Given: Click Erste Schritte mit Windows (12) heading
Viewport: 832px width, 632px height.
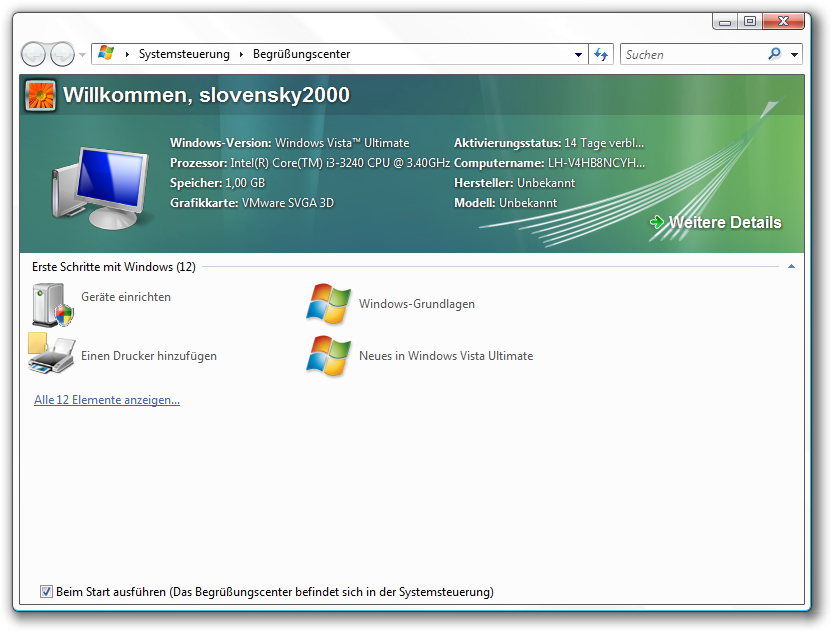Looking at the screenshot, I should (x=114, y=267).
